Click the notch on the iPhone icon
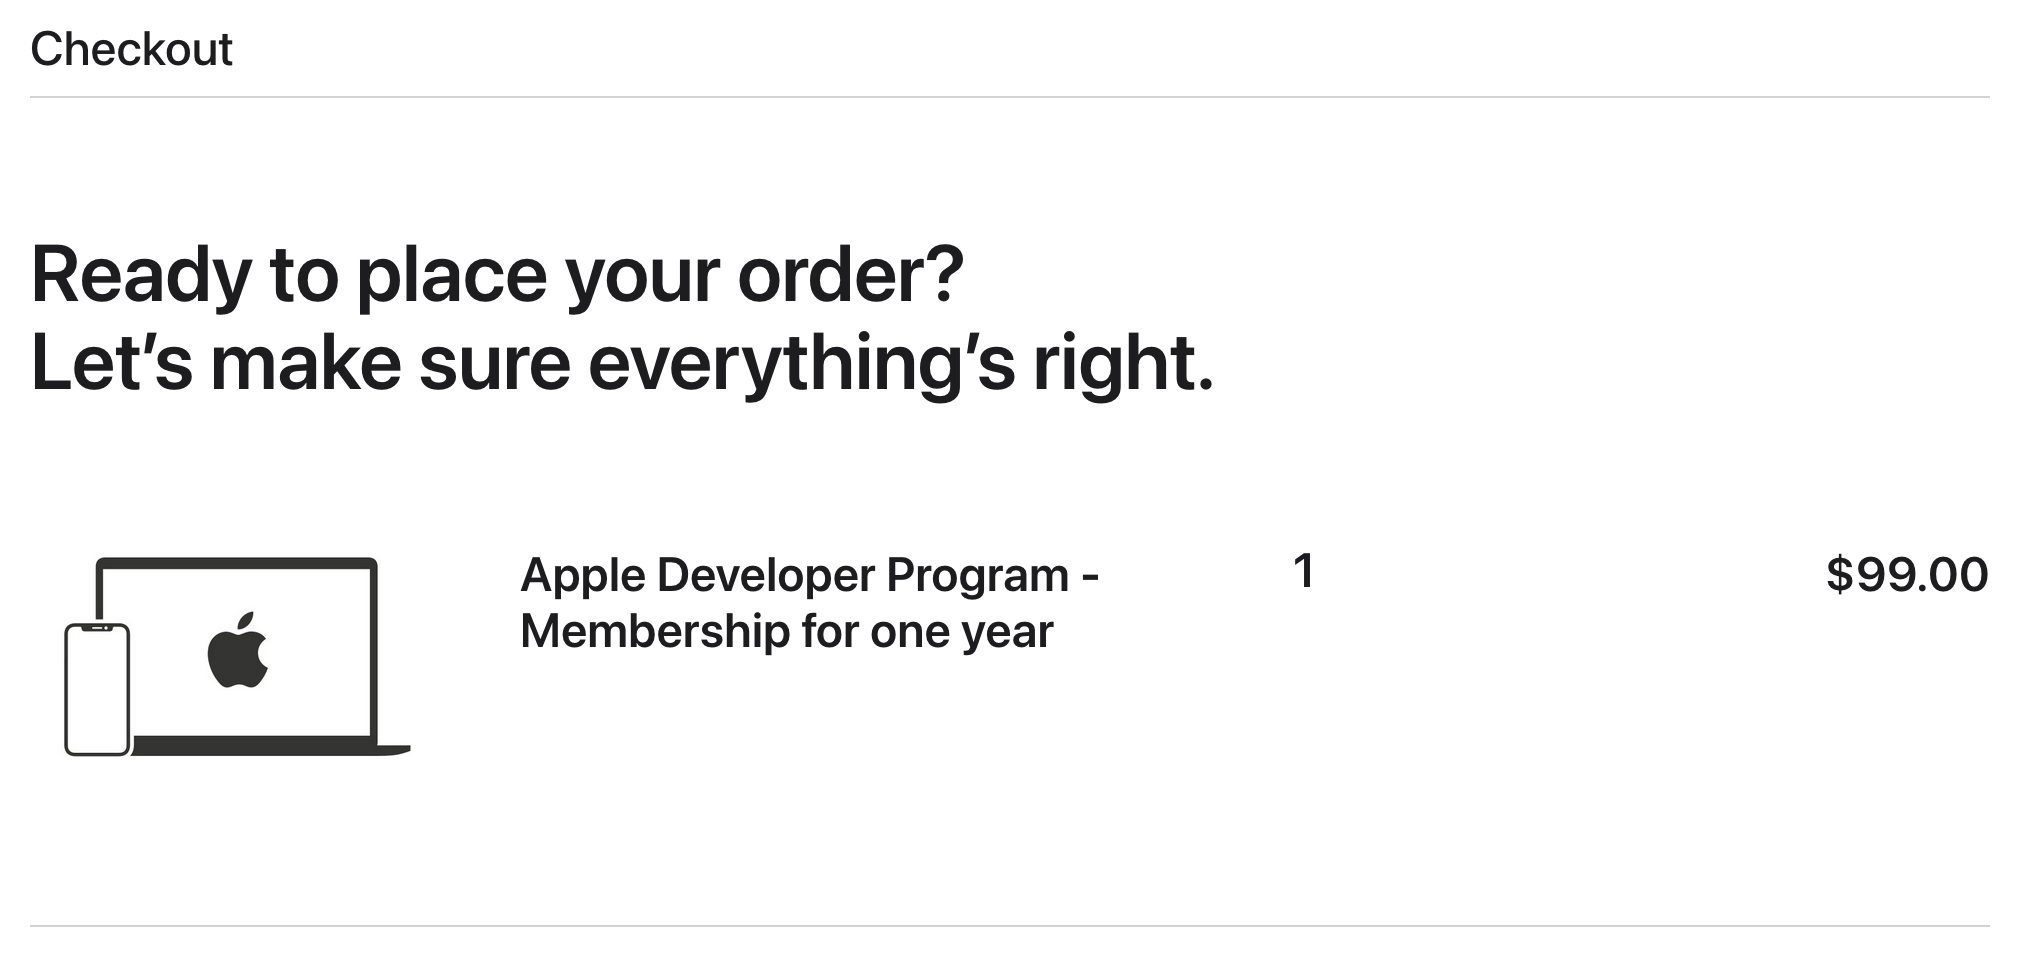The height and width of the screenshot is (966, 2026). 97,628
